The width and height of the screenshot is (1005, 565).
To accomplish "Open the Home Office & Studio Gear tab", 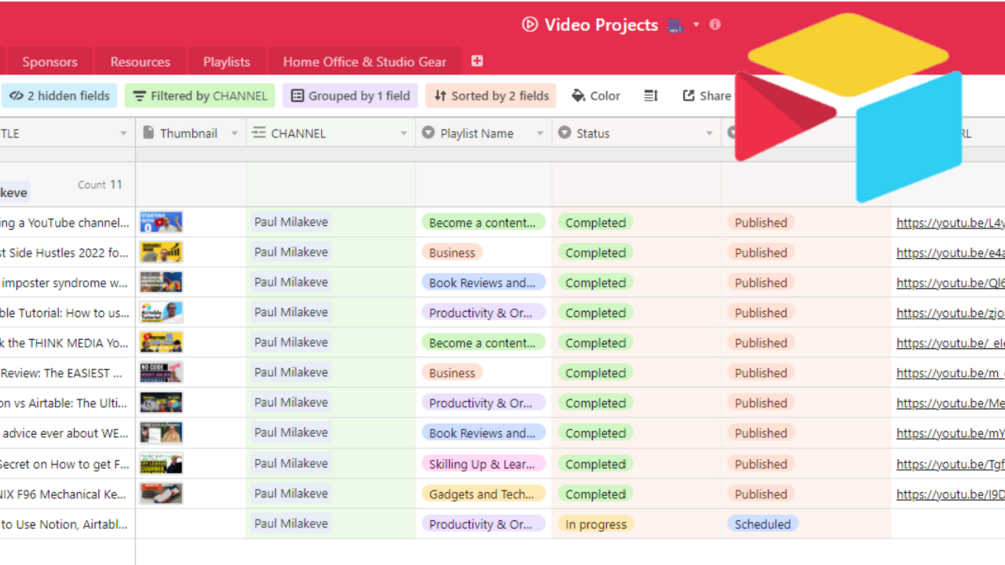I will point(365,61).
